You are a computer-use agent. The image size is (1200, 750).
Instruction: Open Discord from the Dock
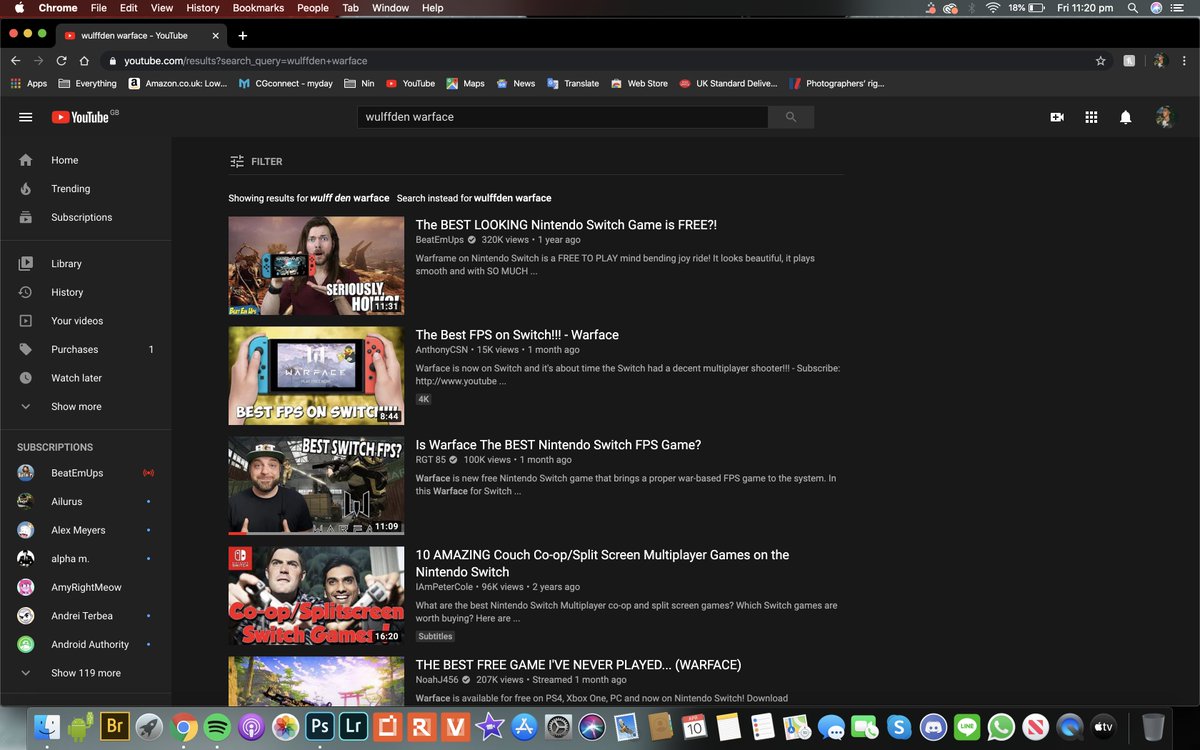pos(933,727)
